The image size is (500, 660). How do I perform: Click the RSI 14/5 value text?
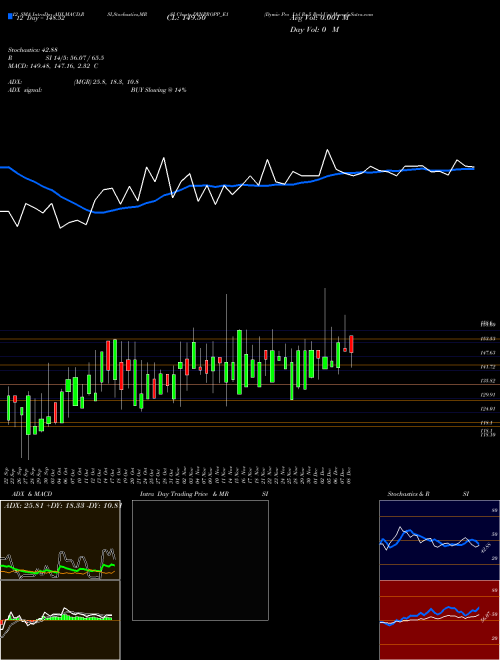tap(75, 58)
